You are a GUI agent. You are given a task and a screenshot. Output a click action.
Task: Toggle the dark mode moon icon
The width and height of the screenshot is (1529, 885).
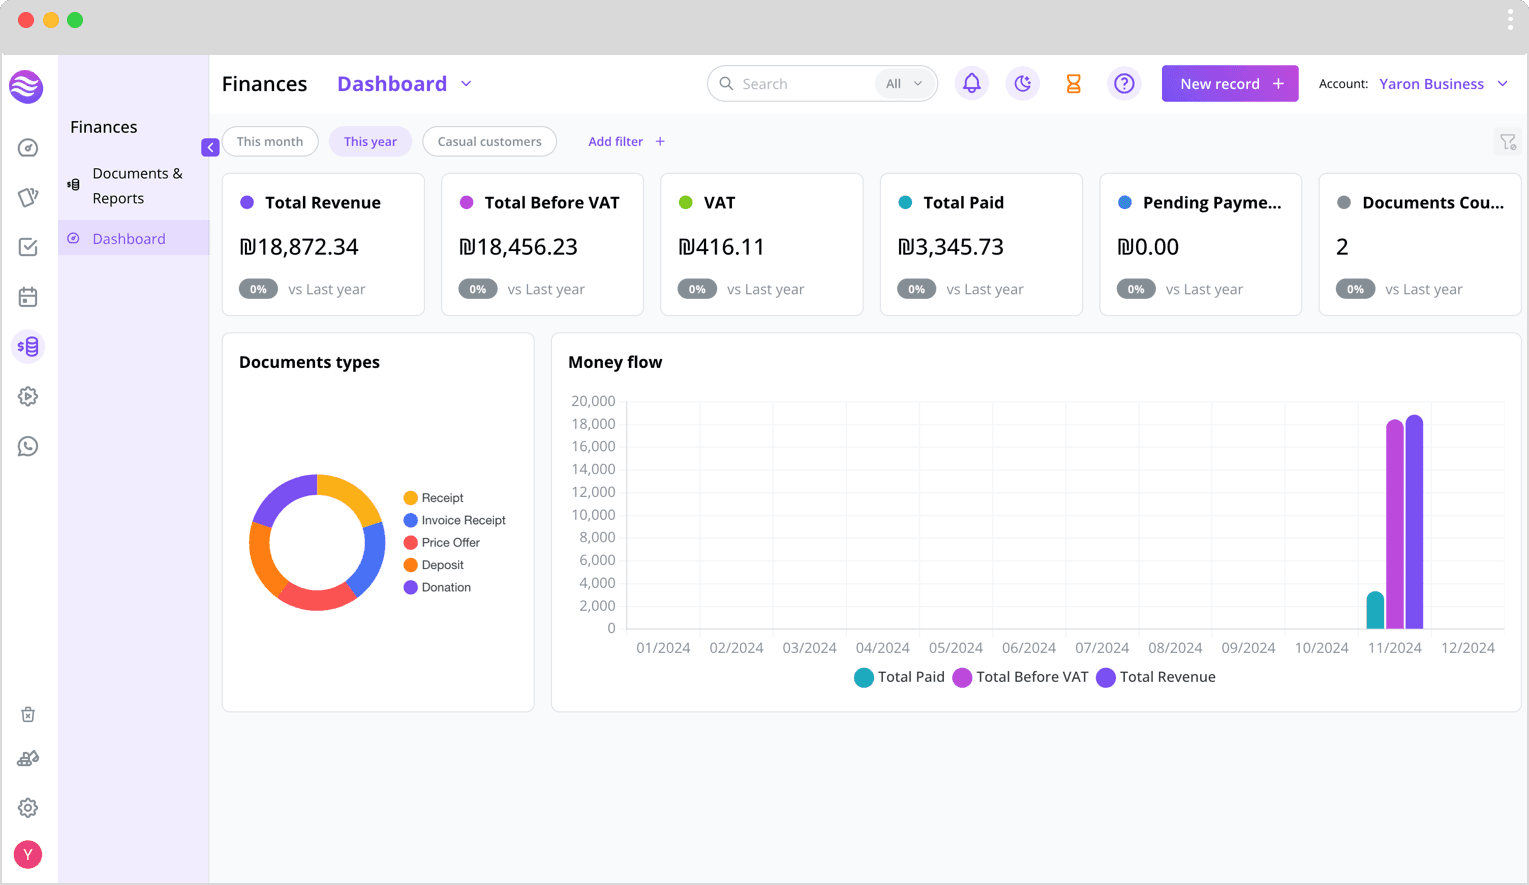coord(1023,84)
